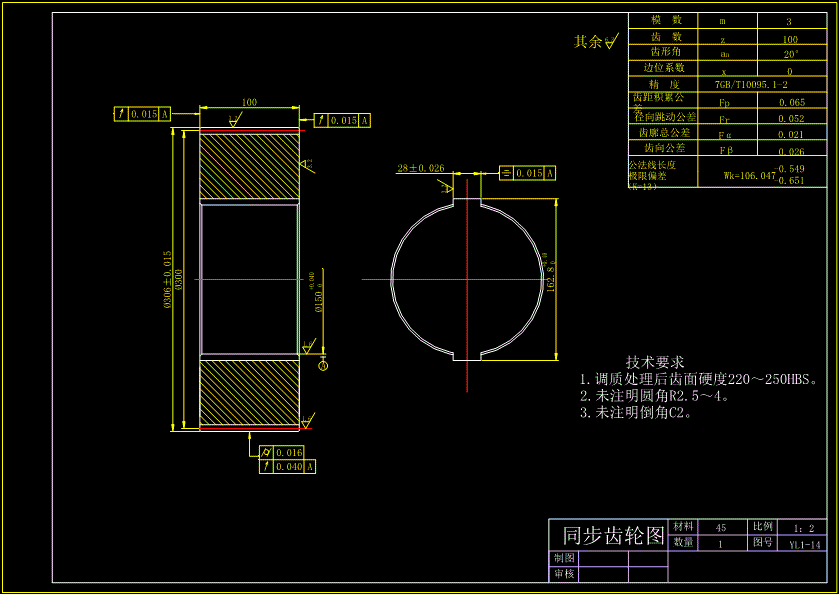Image resolution: width=839 pixels, height=594 pixels.
Task: Click the 齿向公差 cell
Action: [665, 147]
